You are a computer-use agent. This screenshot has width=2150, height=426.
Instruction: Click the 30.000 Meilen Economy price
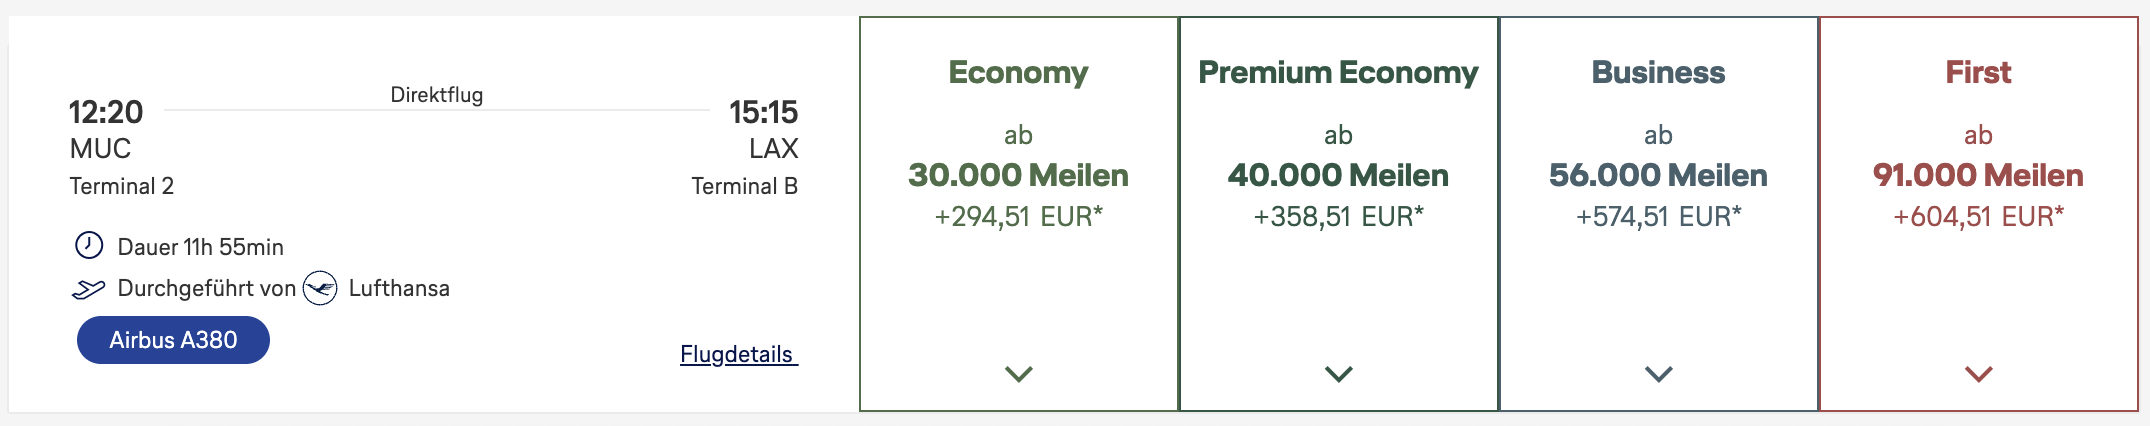coord(1018,176)
